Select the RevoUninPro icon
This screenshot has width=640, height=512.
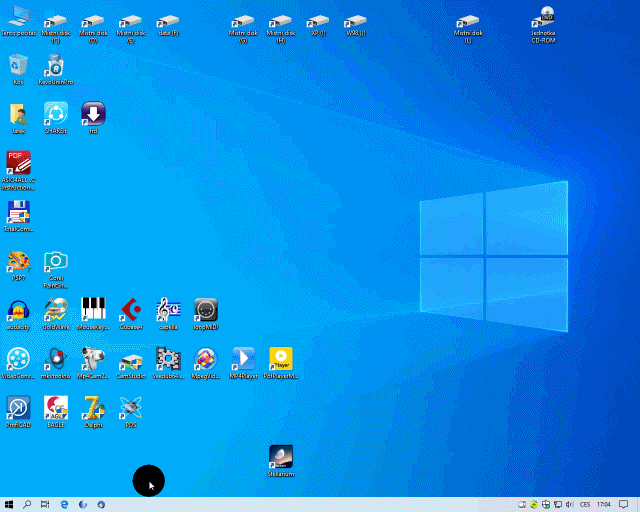(x=56, y=69)
